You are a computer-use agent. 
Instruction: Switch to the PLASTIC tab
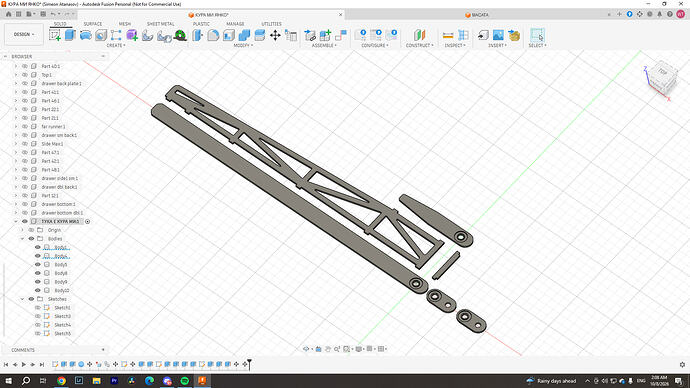(201, 24)
